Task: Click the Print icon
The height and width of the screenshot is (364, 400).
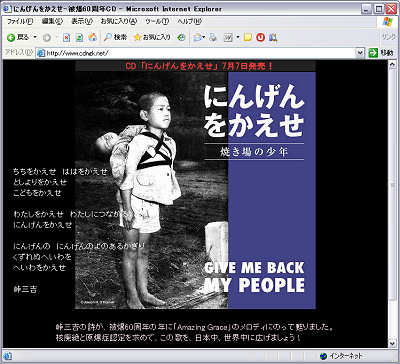Action: (x=213, y=38)
